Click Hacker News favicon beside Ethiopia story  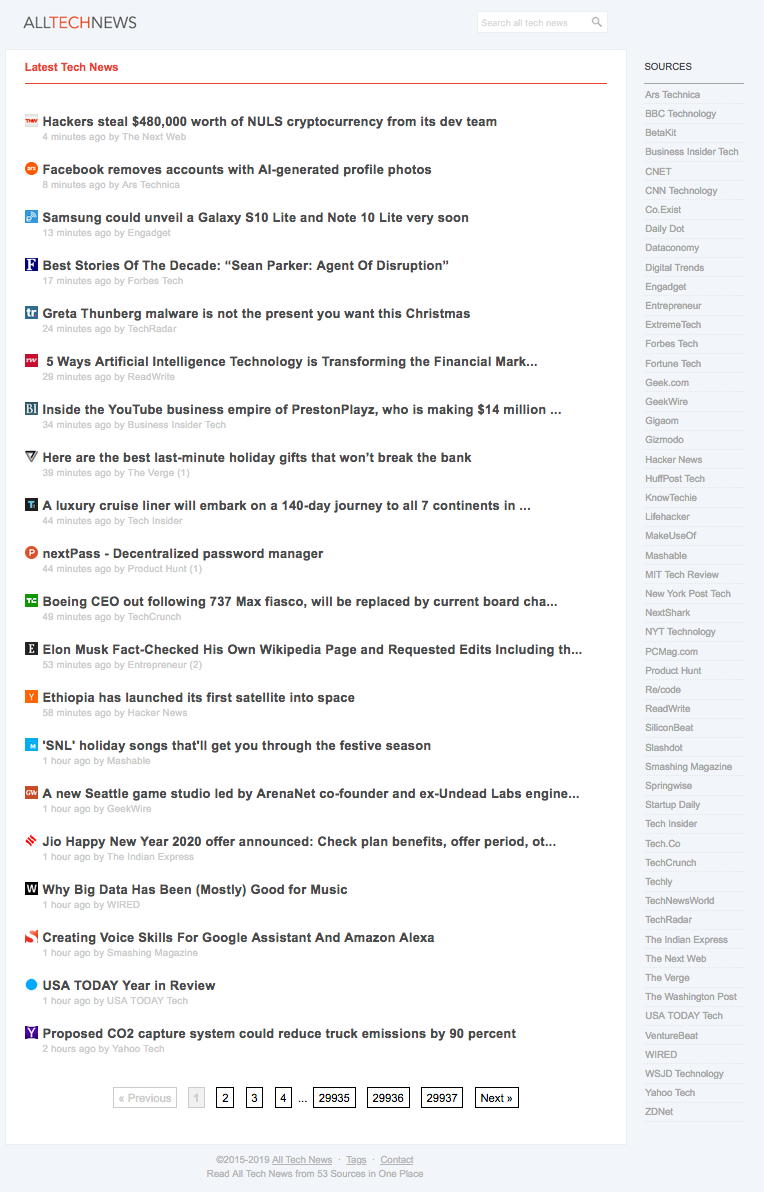pyautogui.click(x=31, y=696)
